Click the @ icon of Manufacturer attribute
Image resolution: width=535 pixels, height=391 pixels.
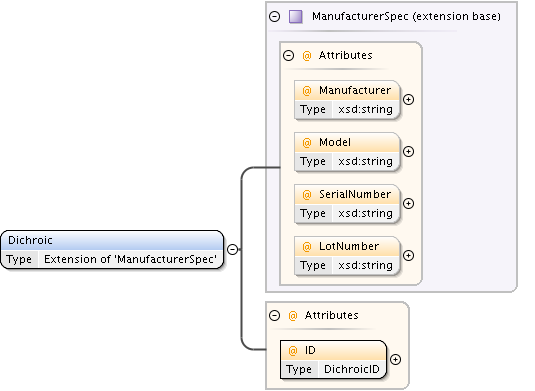(307, 91)
